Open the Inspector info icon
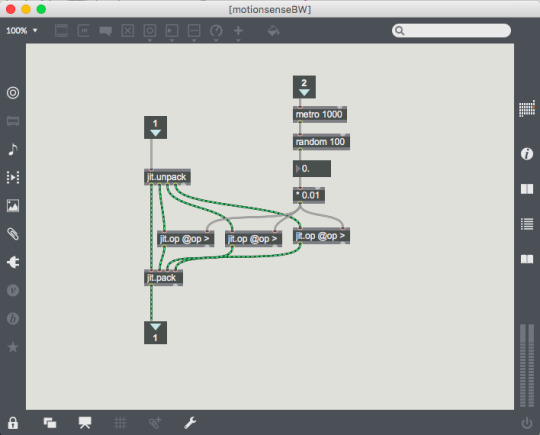 tap(527, 154)
